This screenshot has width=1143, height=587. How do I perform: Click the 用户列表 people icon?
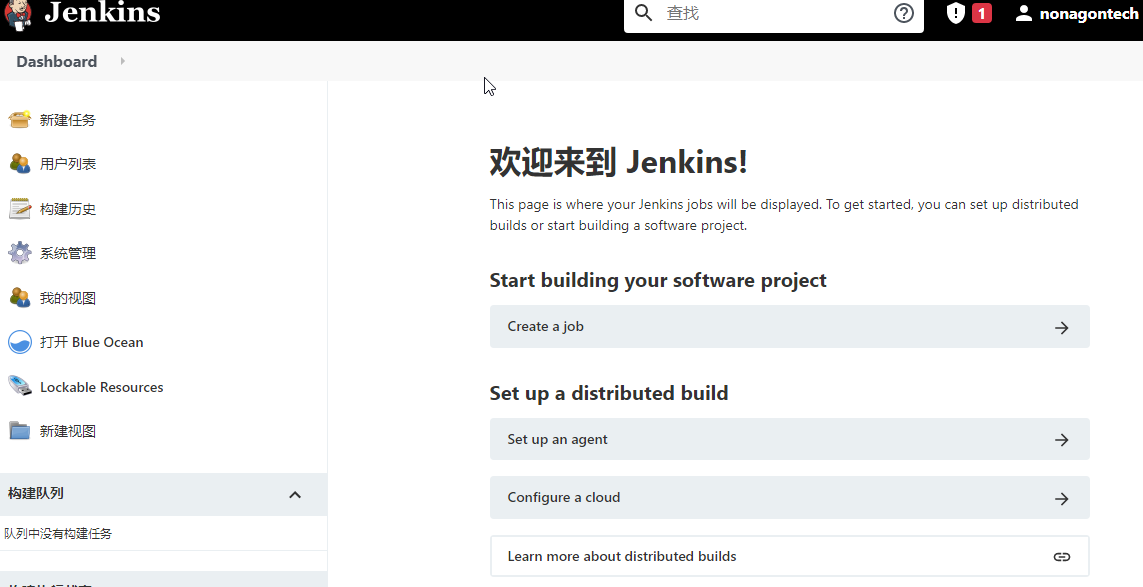(x=19, y=164)
